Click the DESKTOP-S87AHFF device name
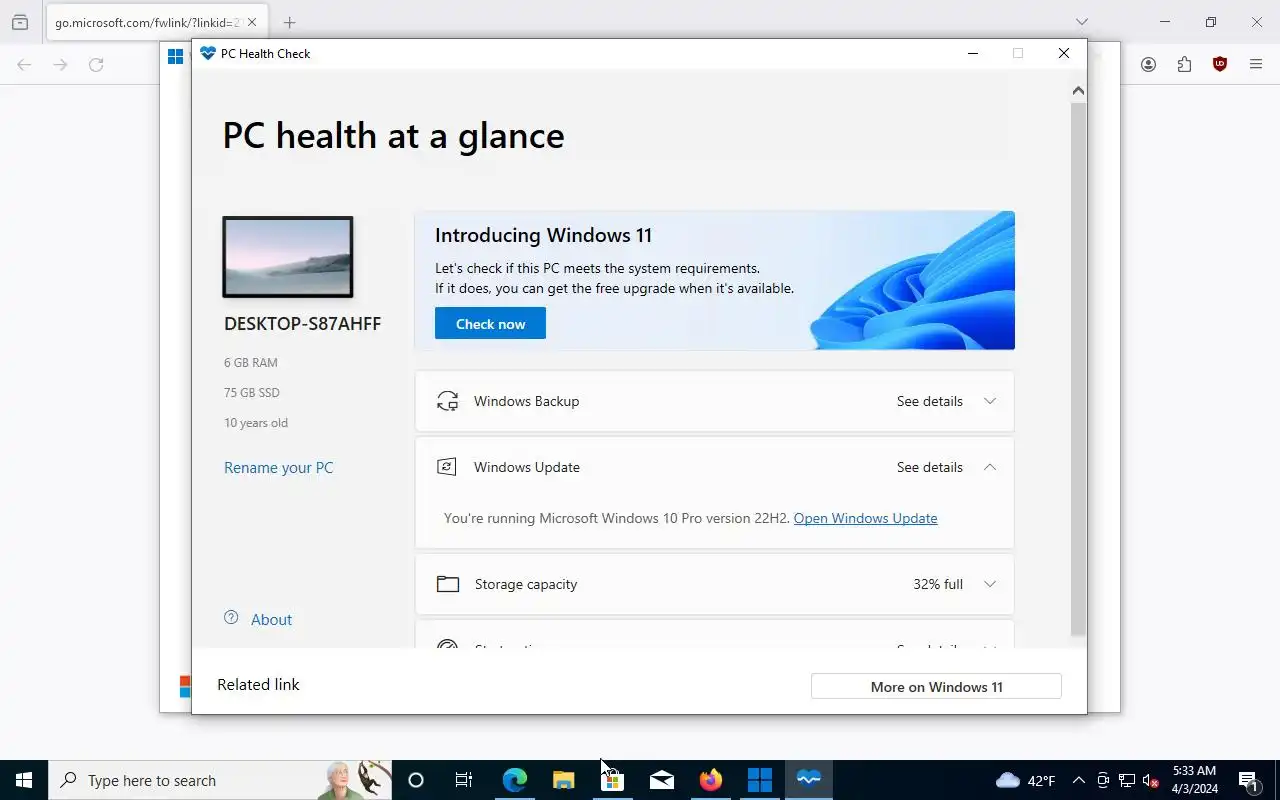This screenshot has height=800, width=1280. pyautogui.click(x=302, y=324)
